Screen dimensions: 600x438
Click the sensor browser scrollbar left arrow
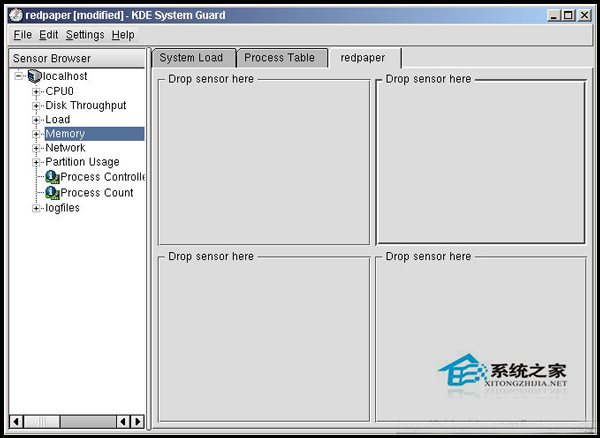click(16, 422)
